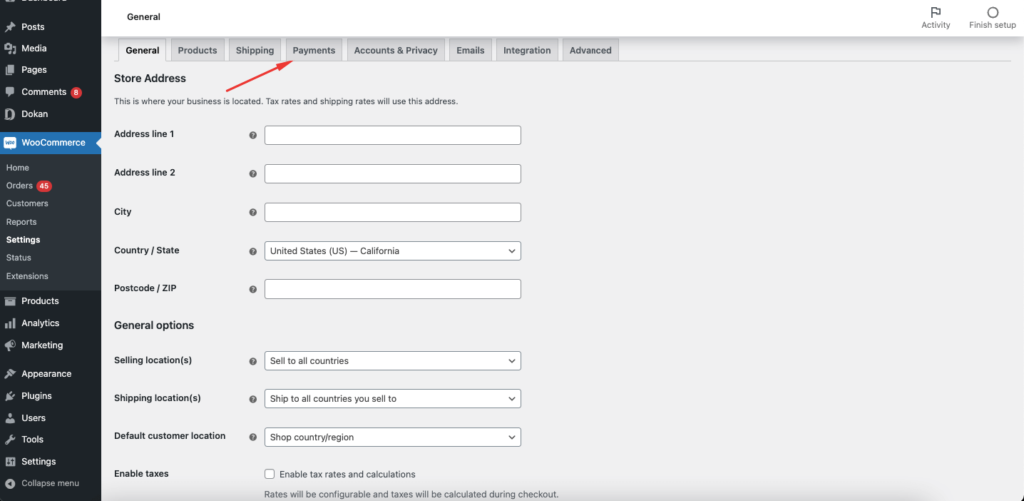Click the Finish setup circle icon
The height and width of the screenshot is (501, 1024).
(993, 12)
